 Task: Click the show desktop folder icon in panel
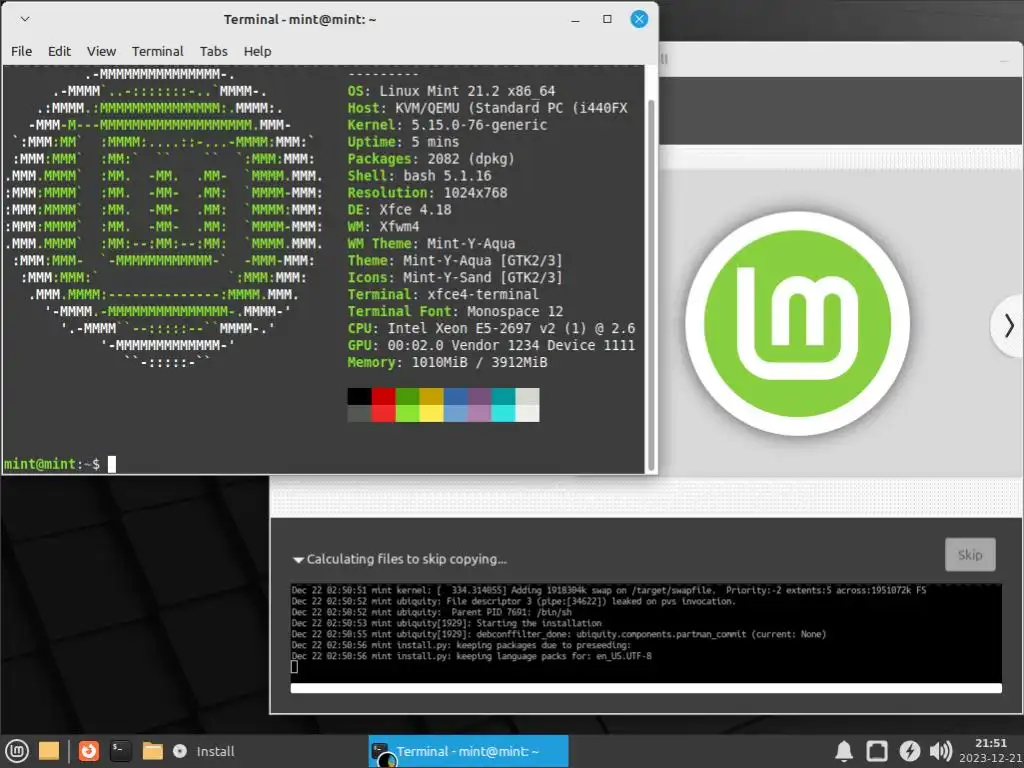click(x=49, y=751)
